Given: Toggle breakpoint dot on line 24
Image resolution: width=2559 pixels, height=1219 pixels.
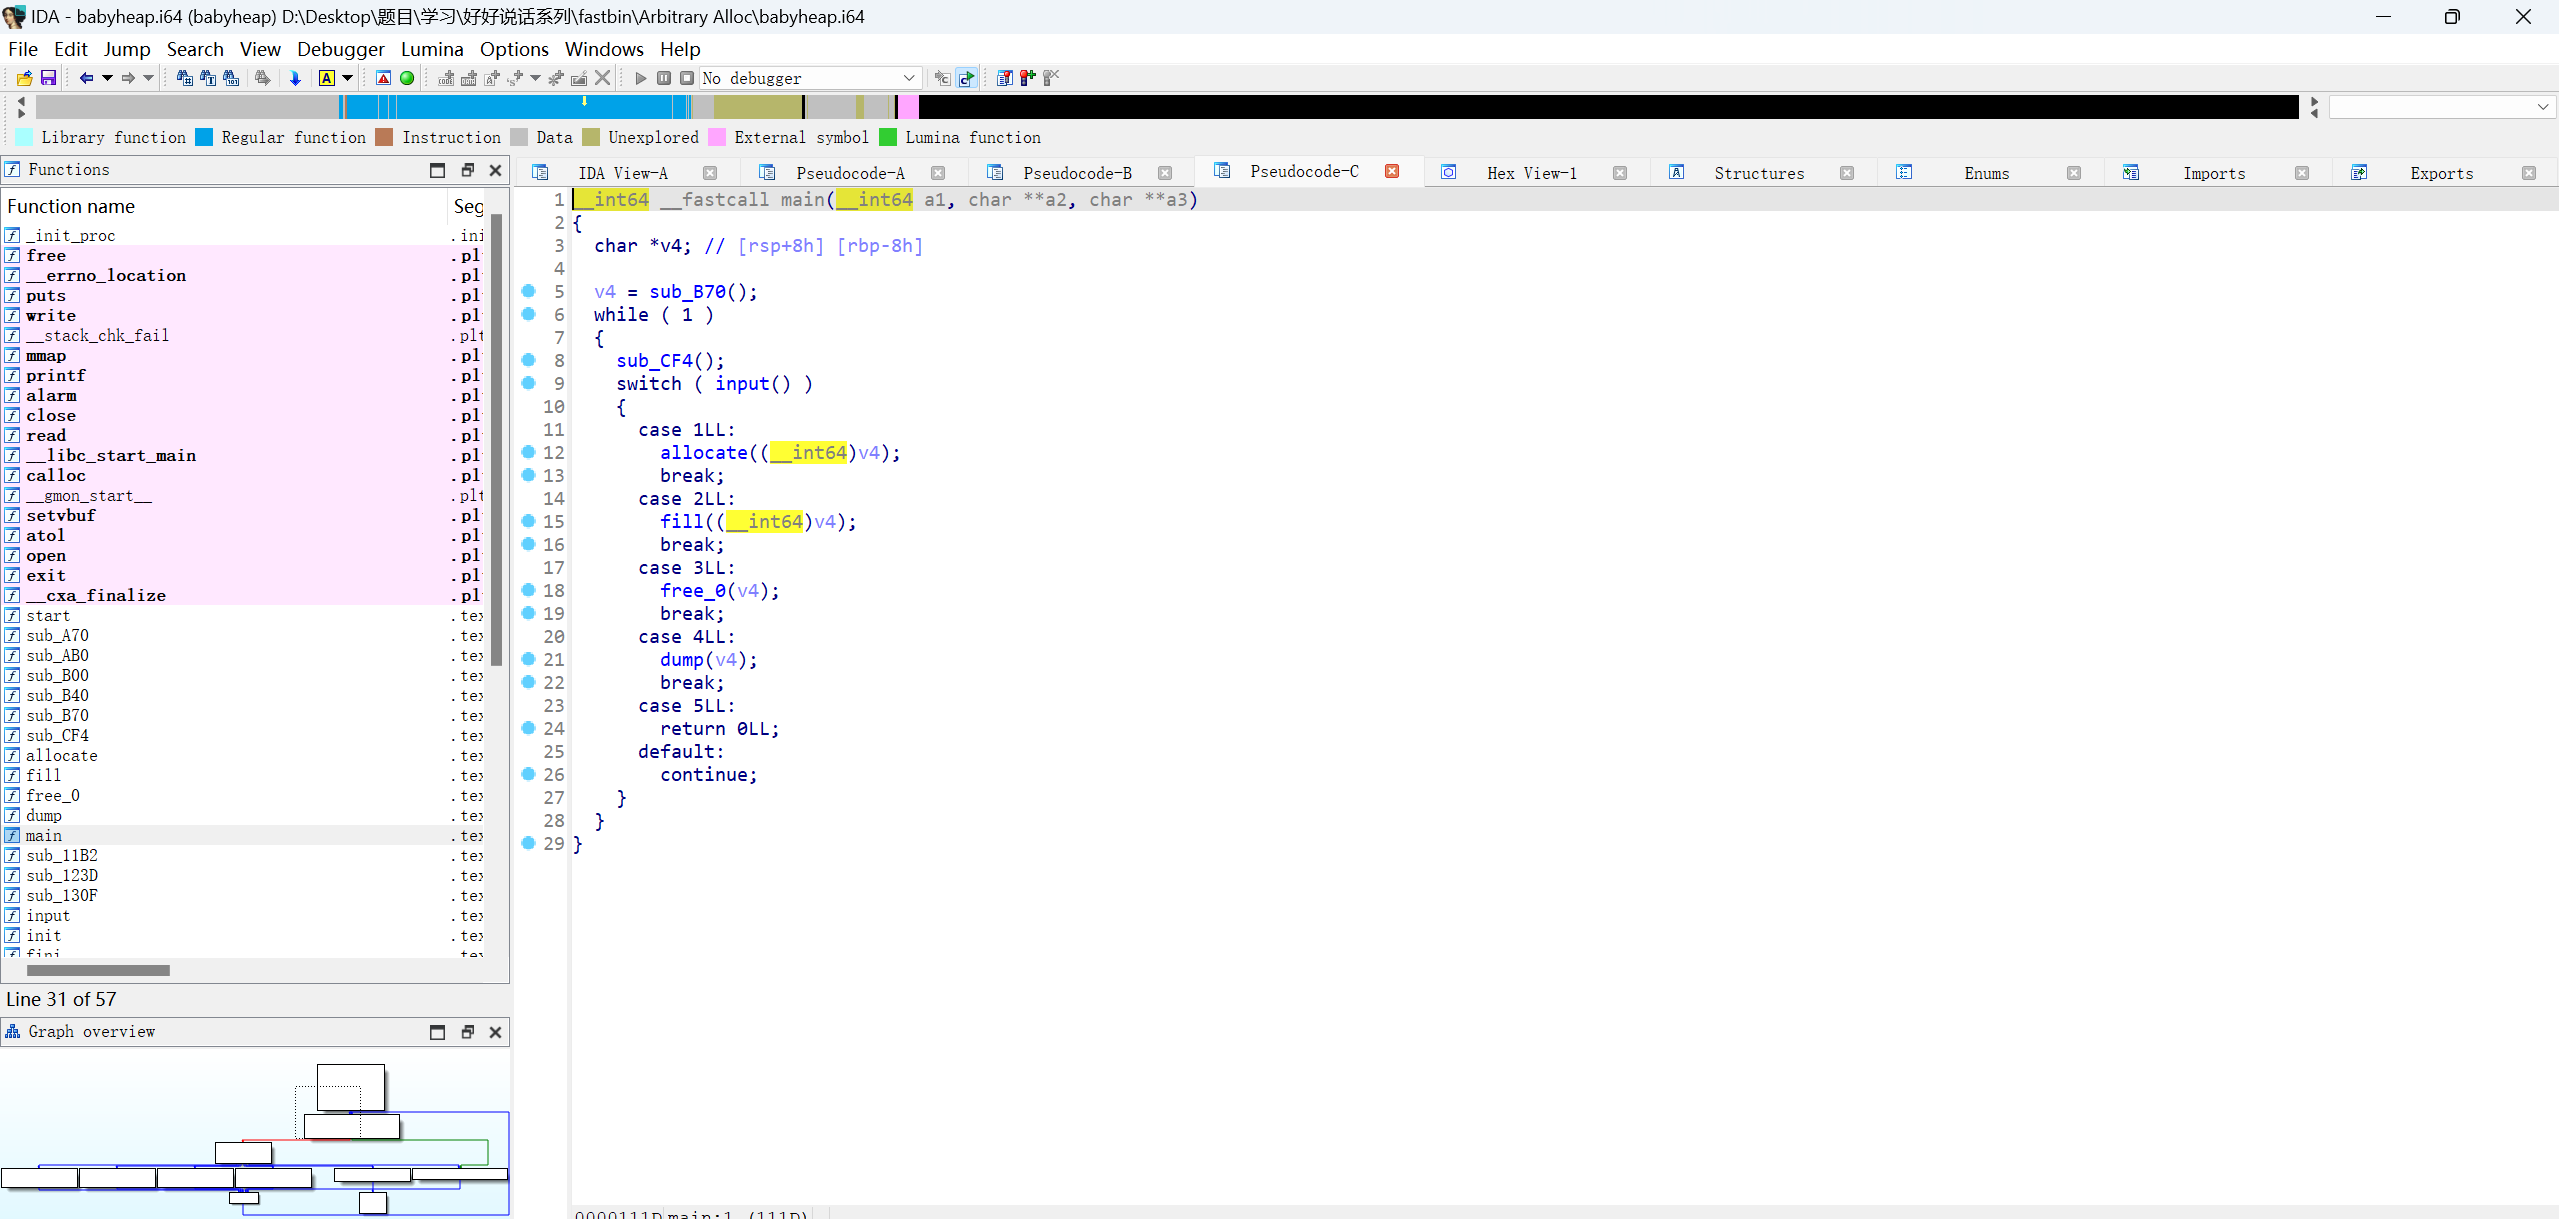Looking at the screenshot, I should (x=529, y=728).
